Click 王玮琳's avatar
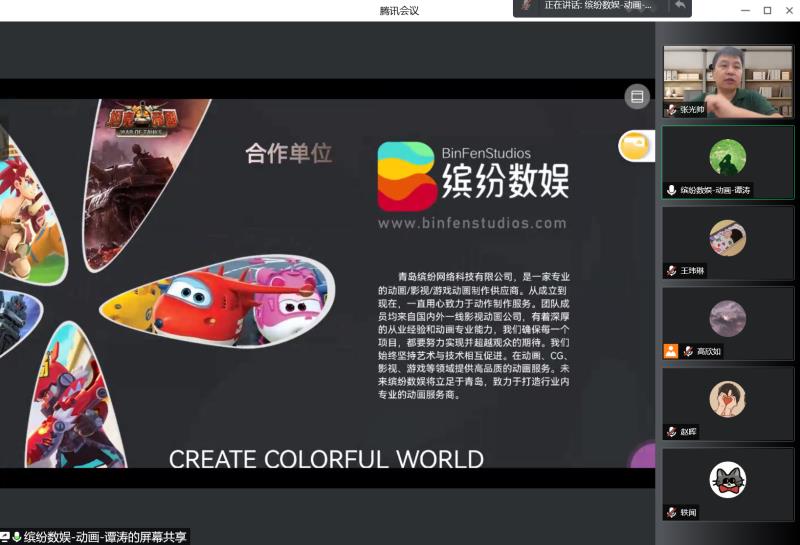 point(727,238)
